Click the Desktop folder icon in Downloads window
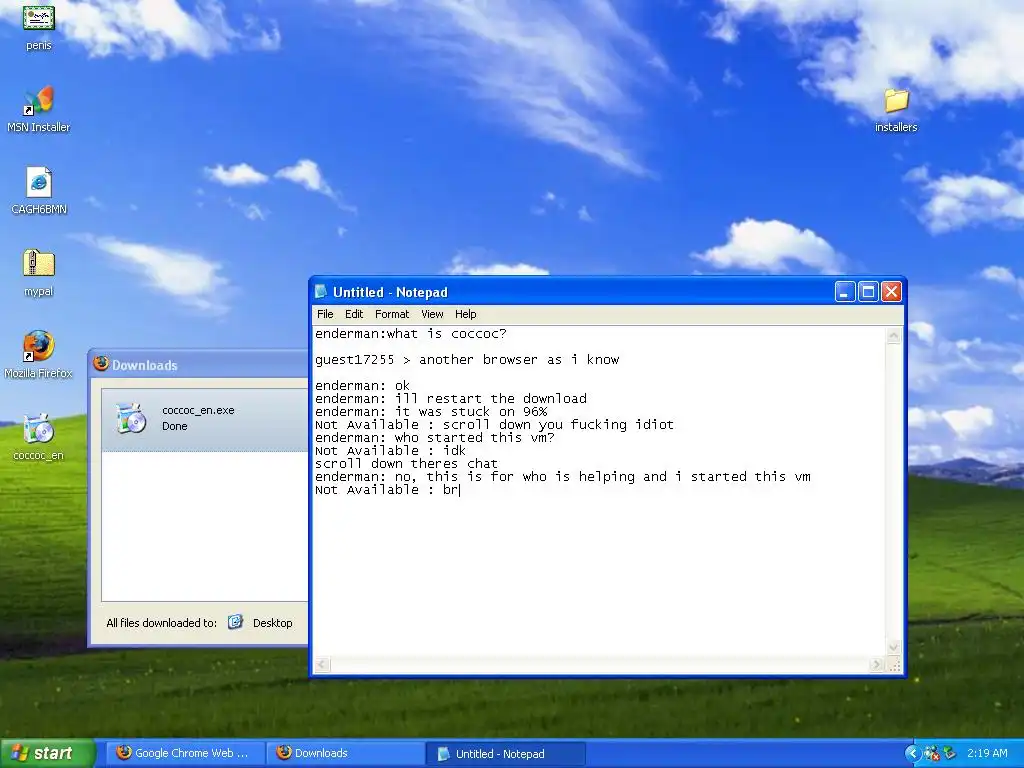 pyautogui.click(x=235, y=622)
